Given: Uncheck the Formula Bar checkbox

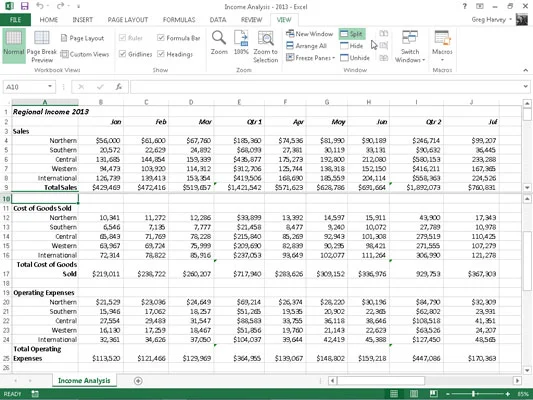Looking at the screenshot, I should click(x=161, y=38).
